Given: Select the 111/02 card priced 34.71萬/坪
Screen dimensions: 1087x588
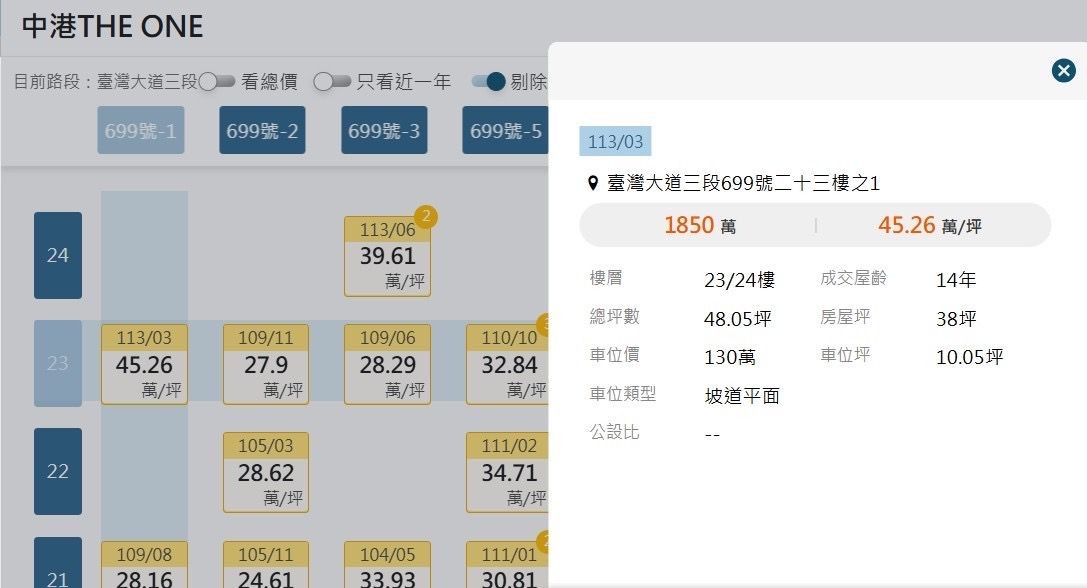Looking at the screenshot, I should (509, 472).
